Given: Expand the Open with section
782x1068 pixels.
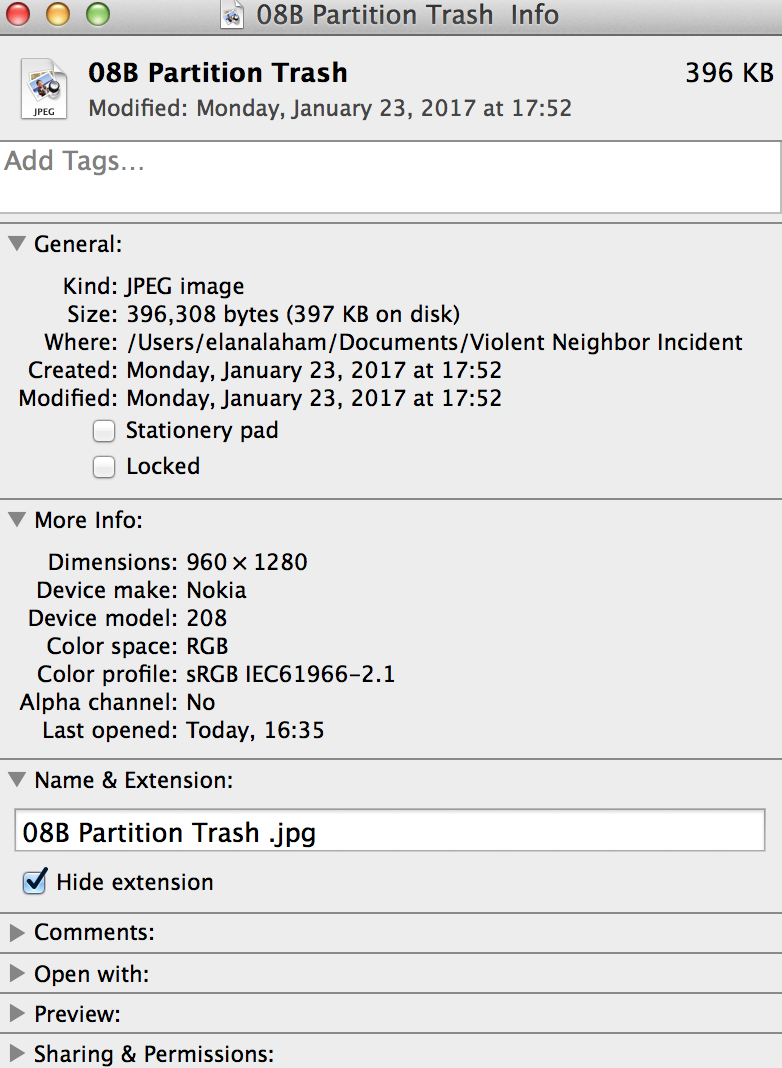Looking at the screenshot, I should coord(17,973).
